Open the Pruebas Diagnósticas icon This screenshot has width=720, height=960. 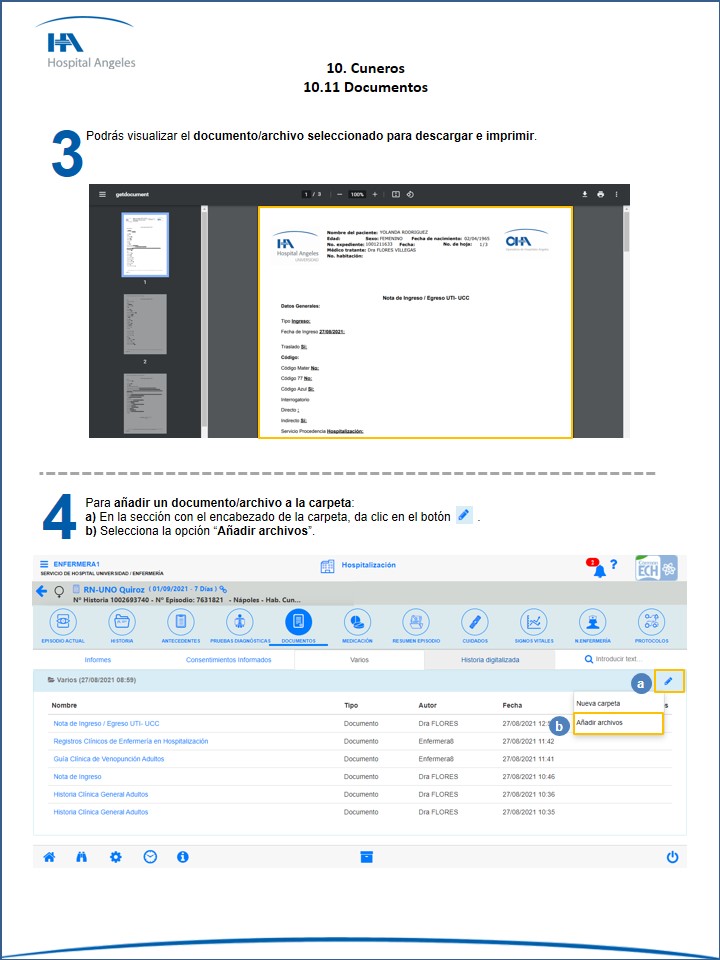pos(239,622)
